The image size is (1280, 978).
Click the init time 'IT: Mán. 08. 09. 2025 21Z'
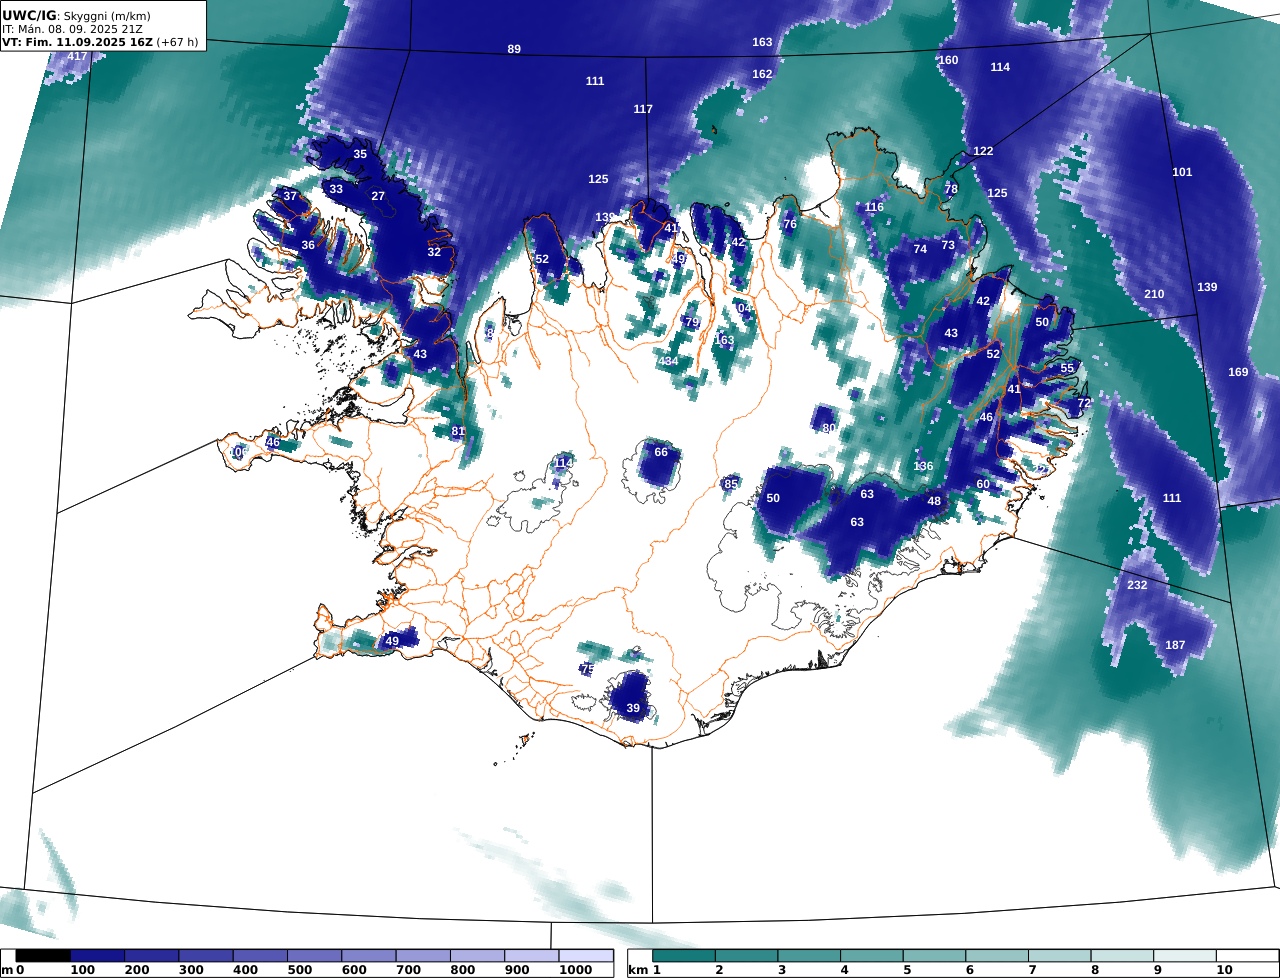(x=71, y=29)
